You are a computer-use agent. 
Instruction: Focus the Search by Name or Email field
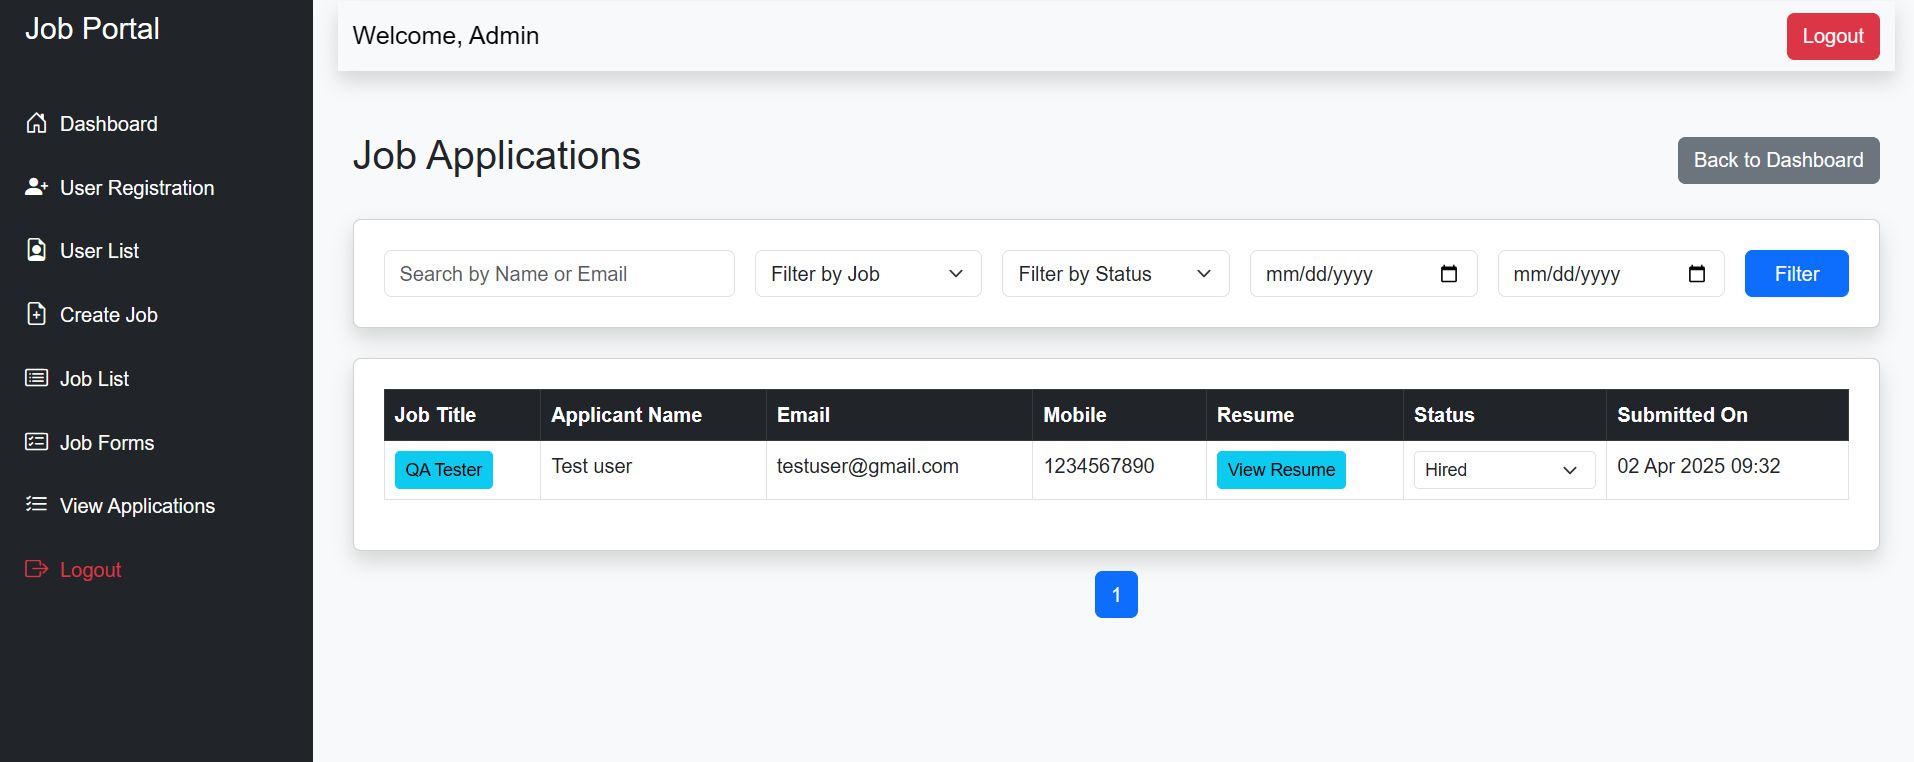coord(559,274)
